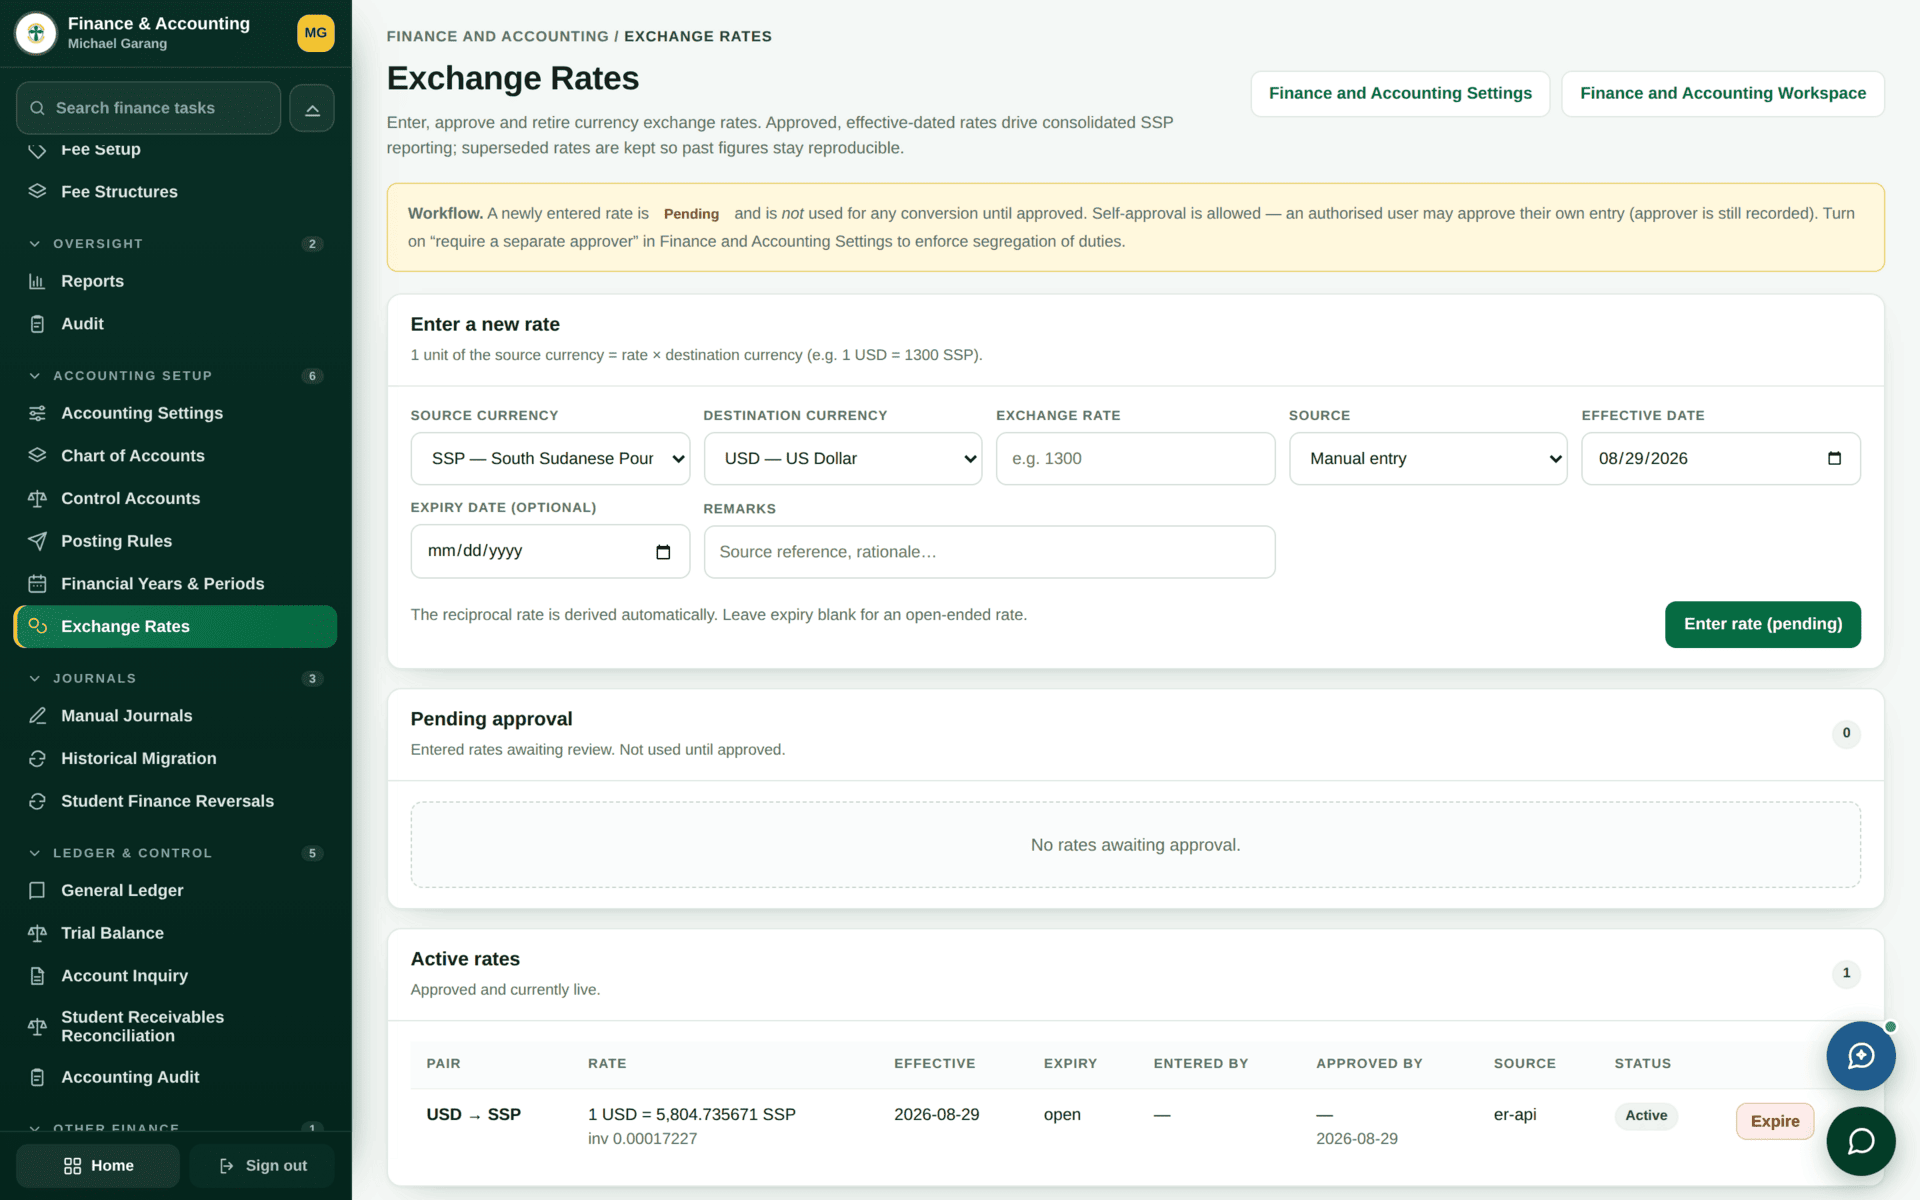1920x1200 pixels.
Task: Open Finance and Accounting Settings
Action: [x=1400, y=94]
